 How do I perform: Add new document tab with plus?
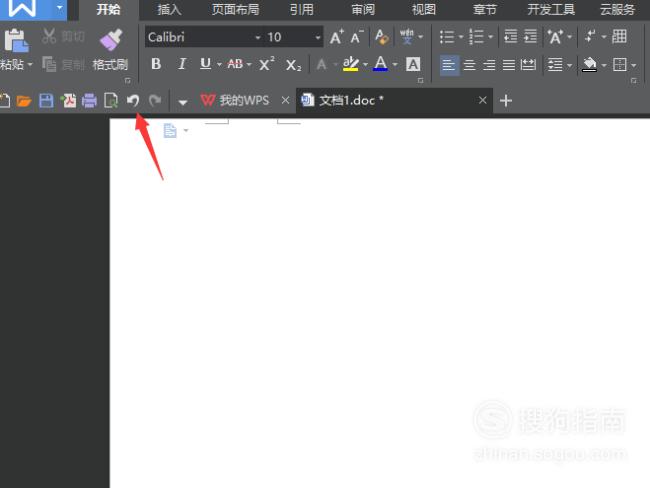pos(506,101)
